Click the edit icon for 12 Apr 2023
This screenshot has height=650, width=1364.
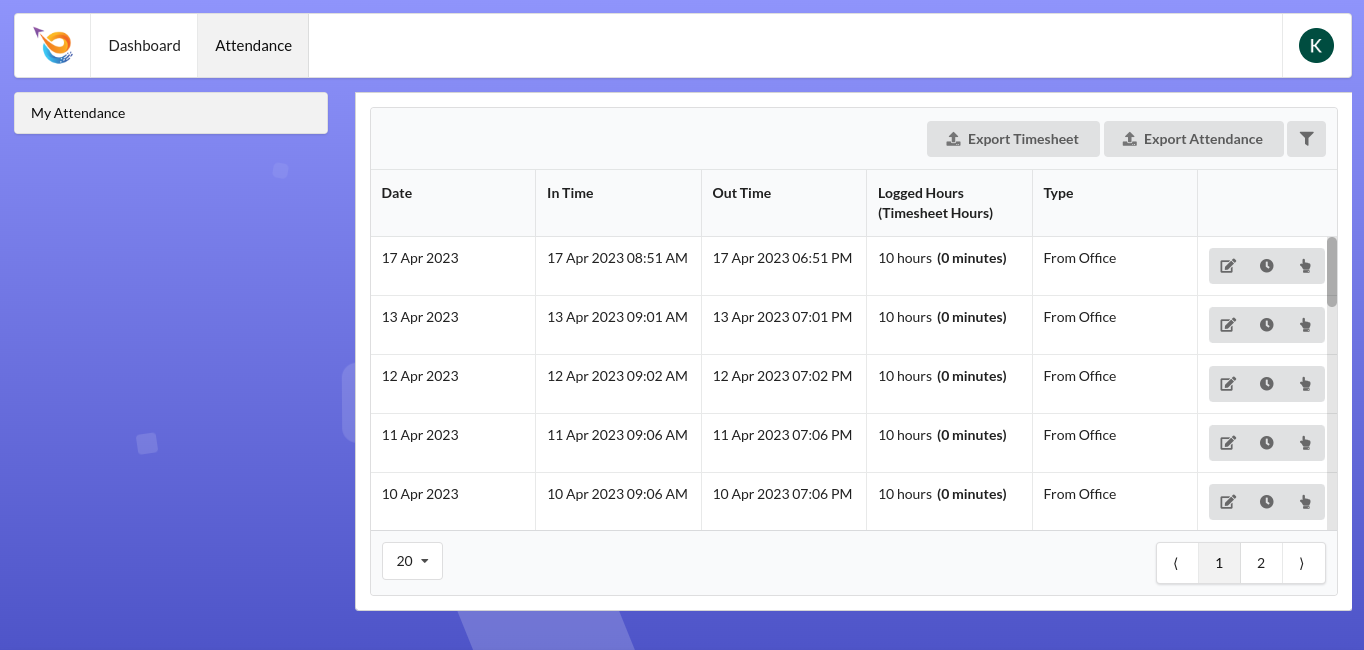point(1228,384)
